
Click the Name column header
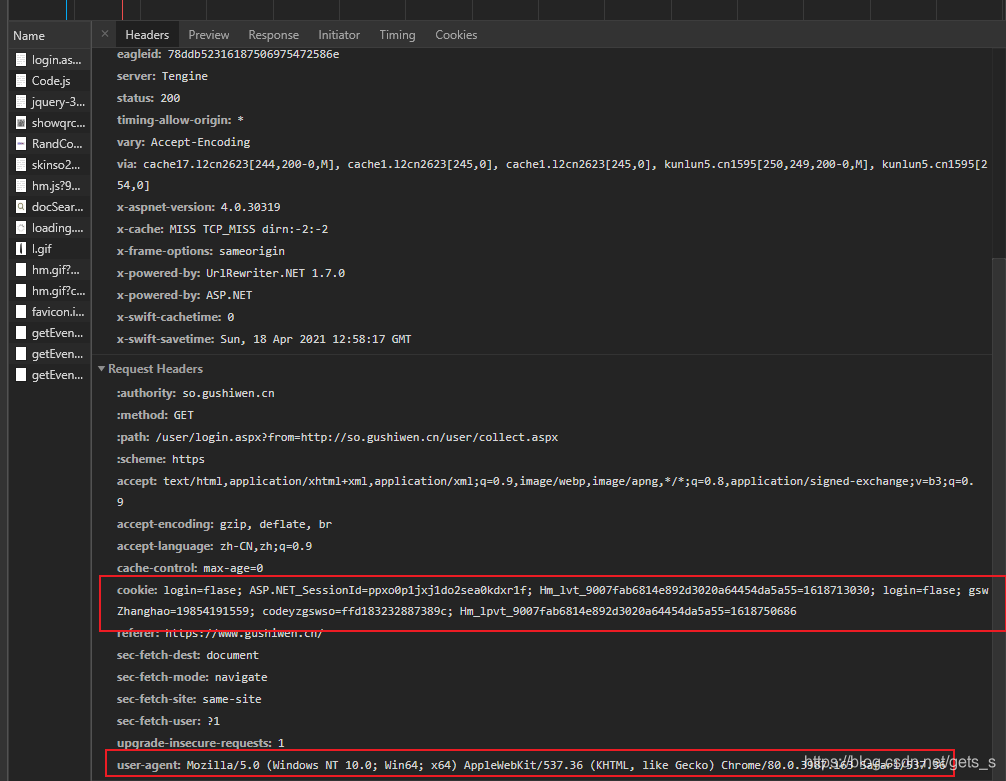pyautogui.click(x=29, y=35)
